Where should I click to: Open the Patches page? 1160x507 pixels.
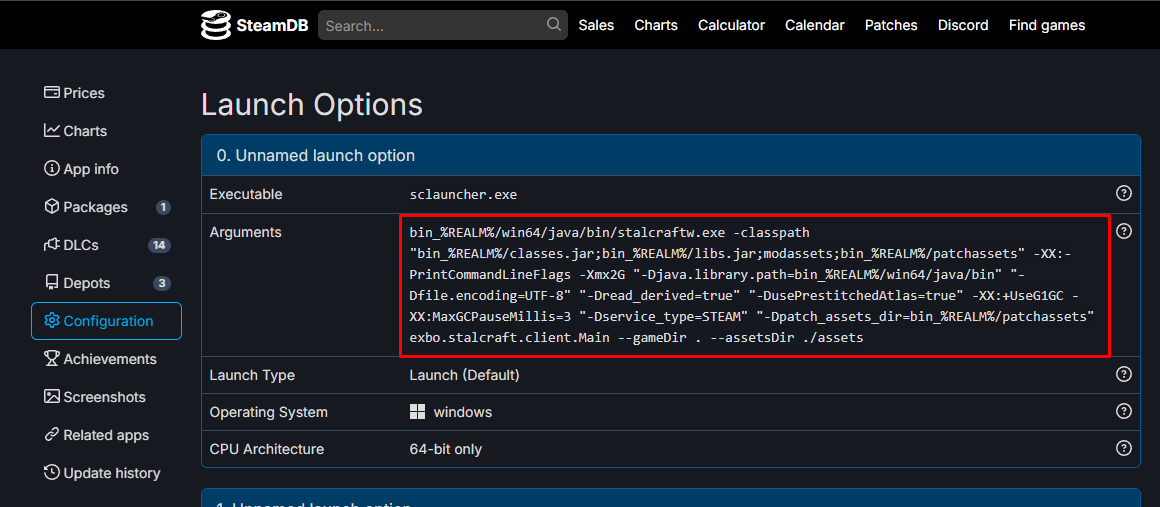pyautogui.click(x=891, y=25)
